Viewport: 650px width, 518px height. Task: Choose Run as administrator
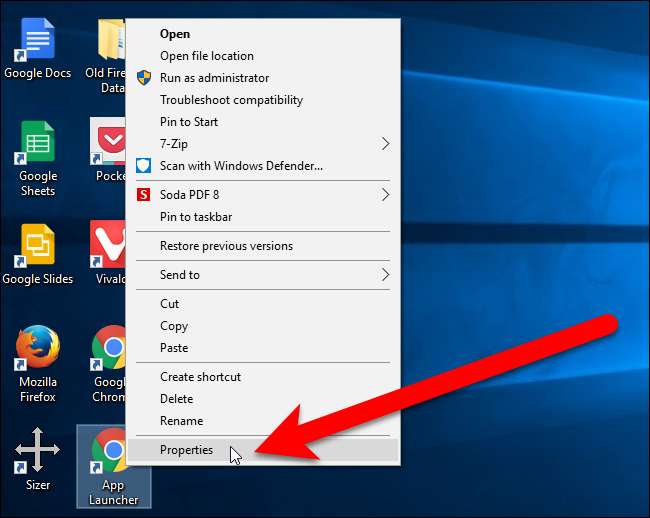(x=263, y=77)
